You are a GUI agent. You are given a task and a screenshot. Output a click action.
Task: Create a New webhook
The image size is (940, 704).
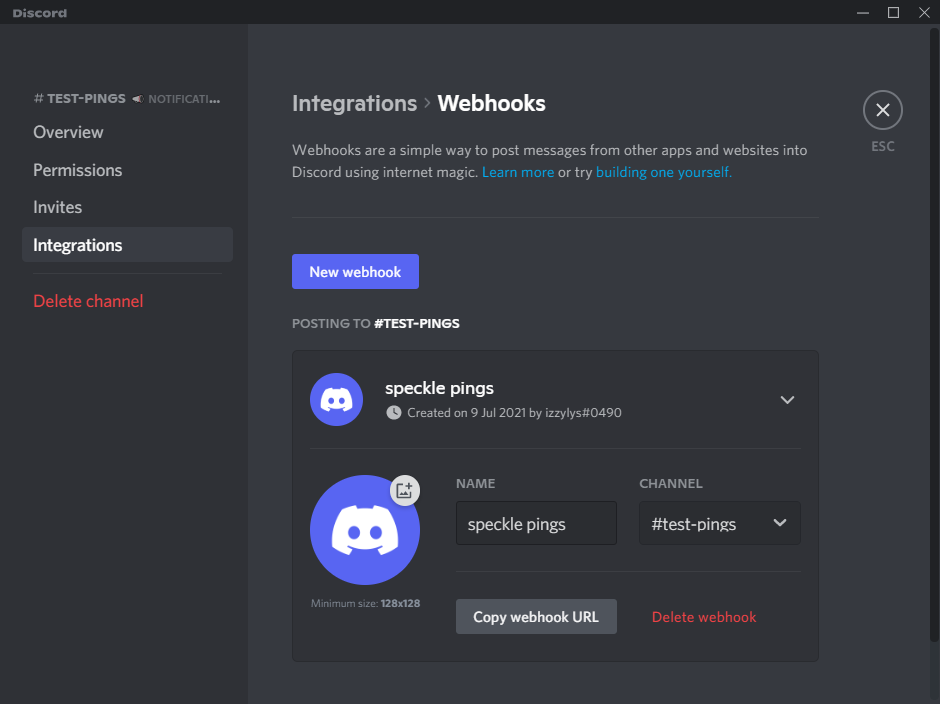[355, 272]
